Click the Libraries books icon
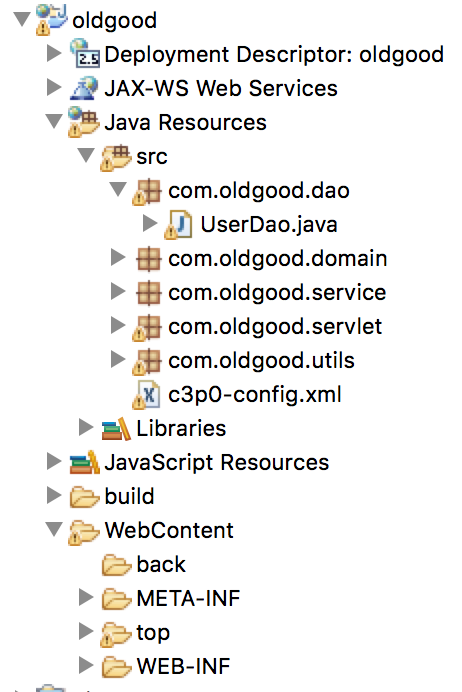The width and height of the screenshot is (462, 692). click(x=116, y=429)
